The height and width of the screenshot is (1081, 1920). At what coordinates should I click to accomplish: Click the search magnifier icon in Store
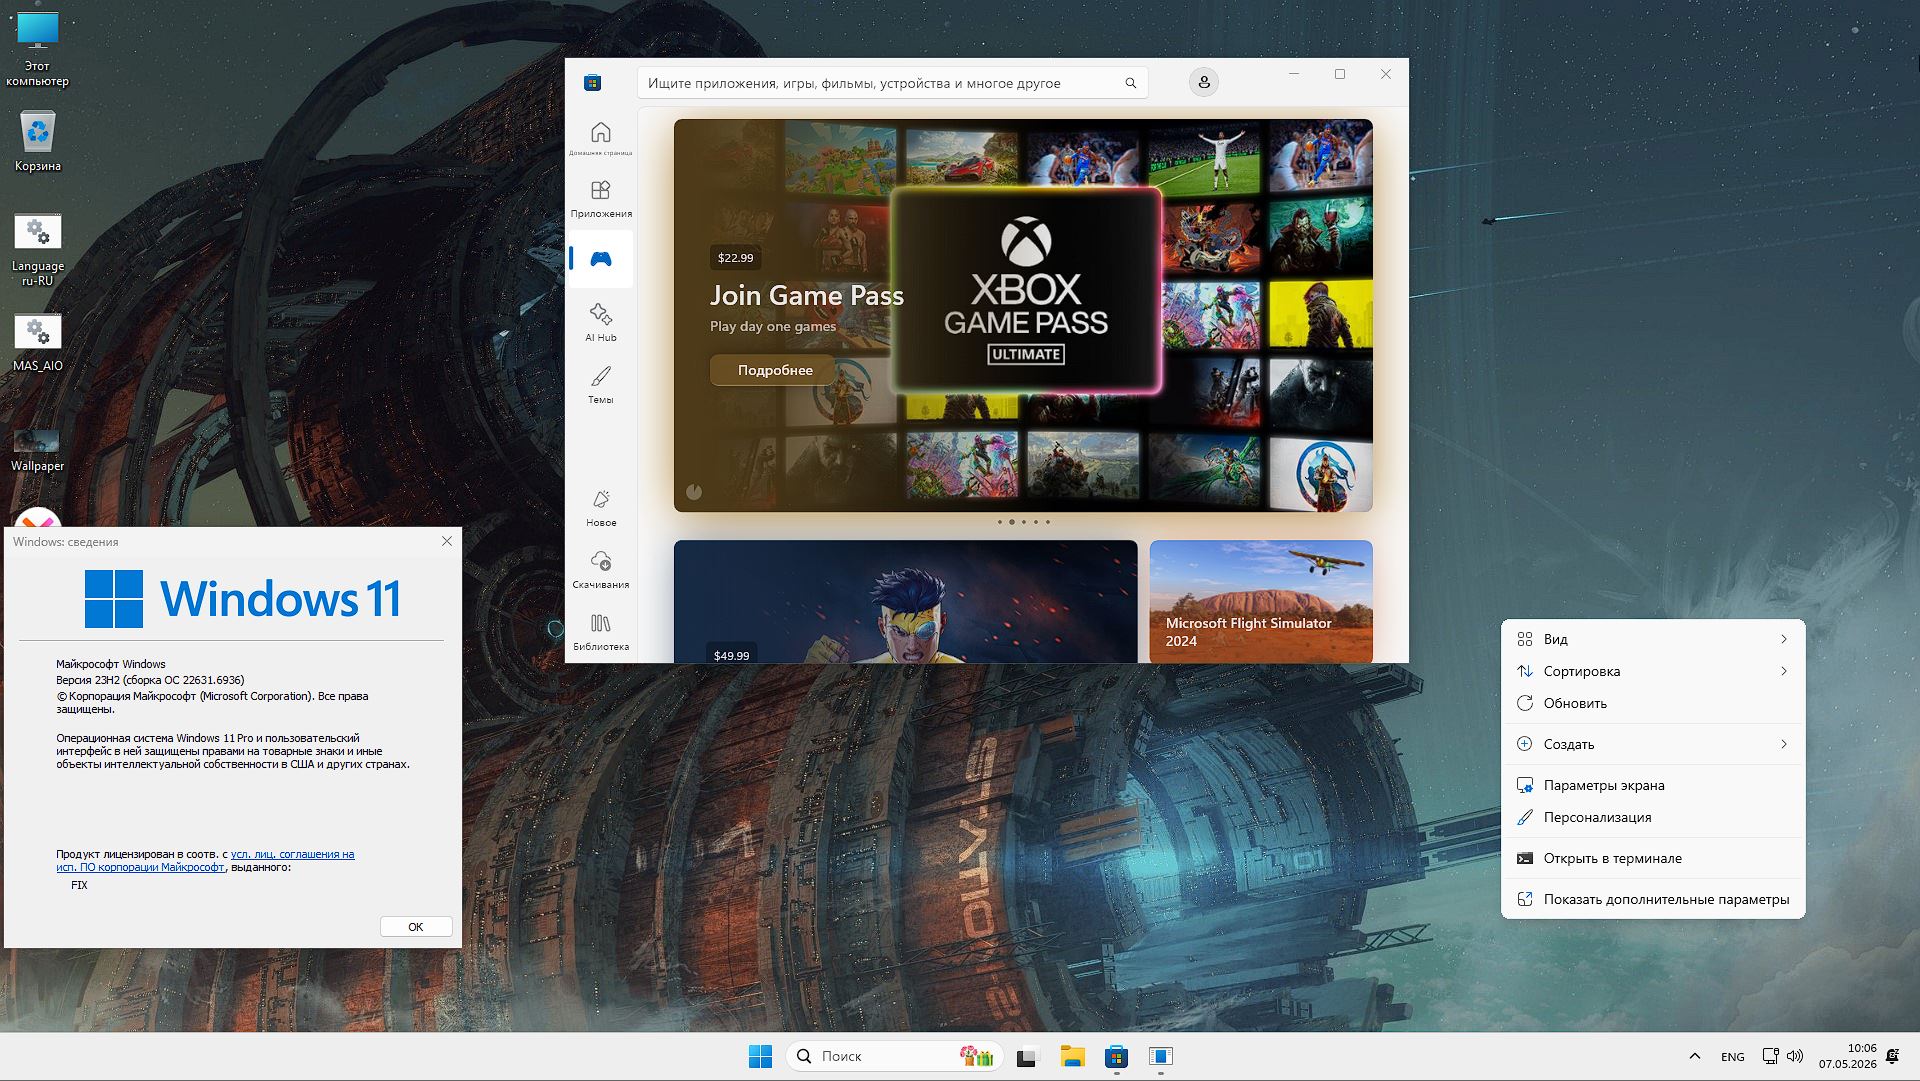pyautogui.click(x=1131, y=83)
